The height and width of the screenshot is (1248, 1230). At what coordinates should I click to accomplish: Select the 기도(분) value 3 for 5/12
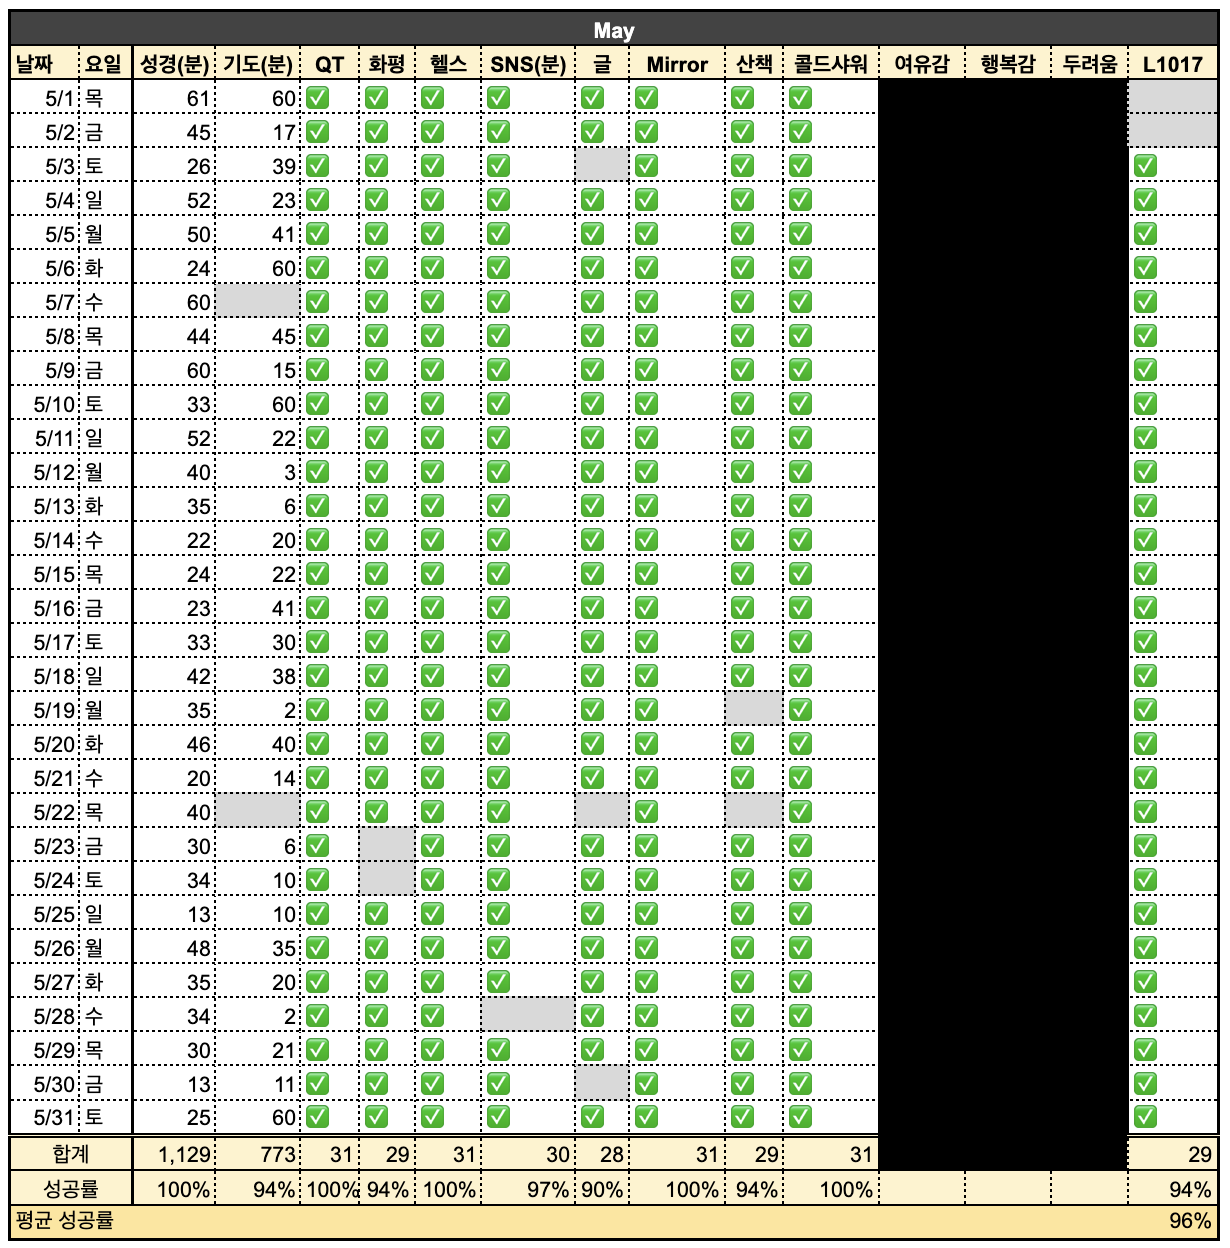coord(258,472)
